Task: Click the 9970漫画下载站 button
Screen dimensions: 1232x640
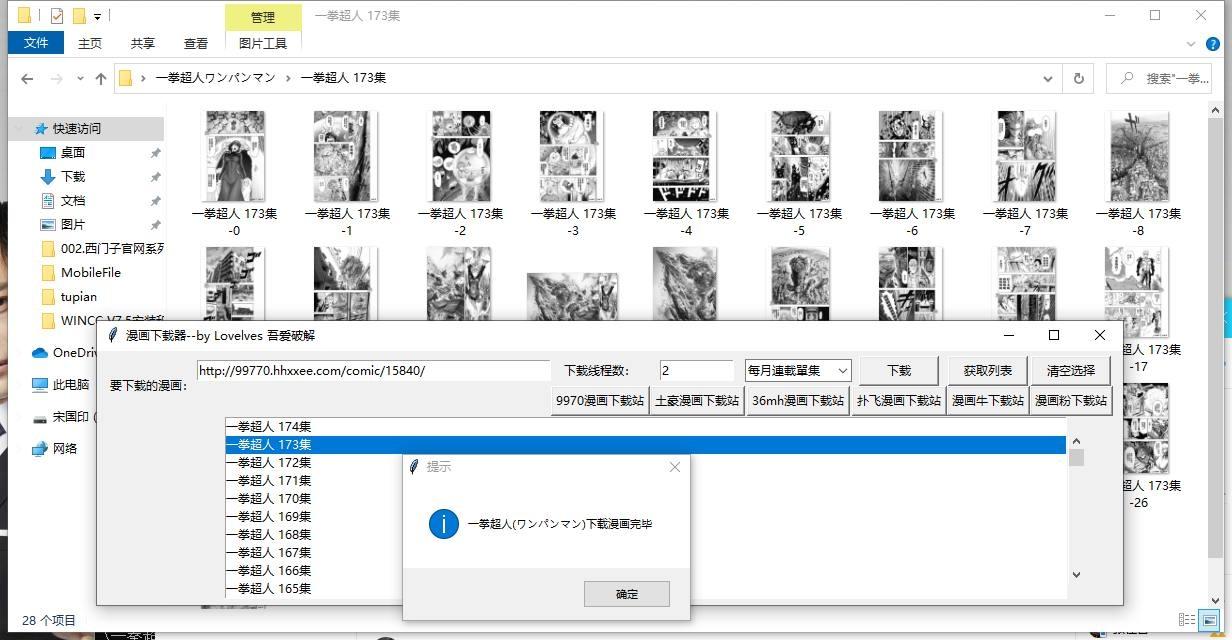Action: (x=600, y=400)
